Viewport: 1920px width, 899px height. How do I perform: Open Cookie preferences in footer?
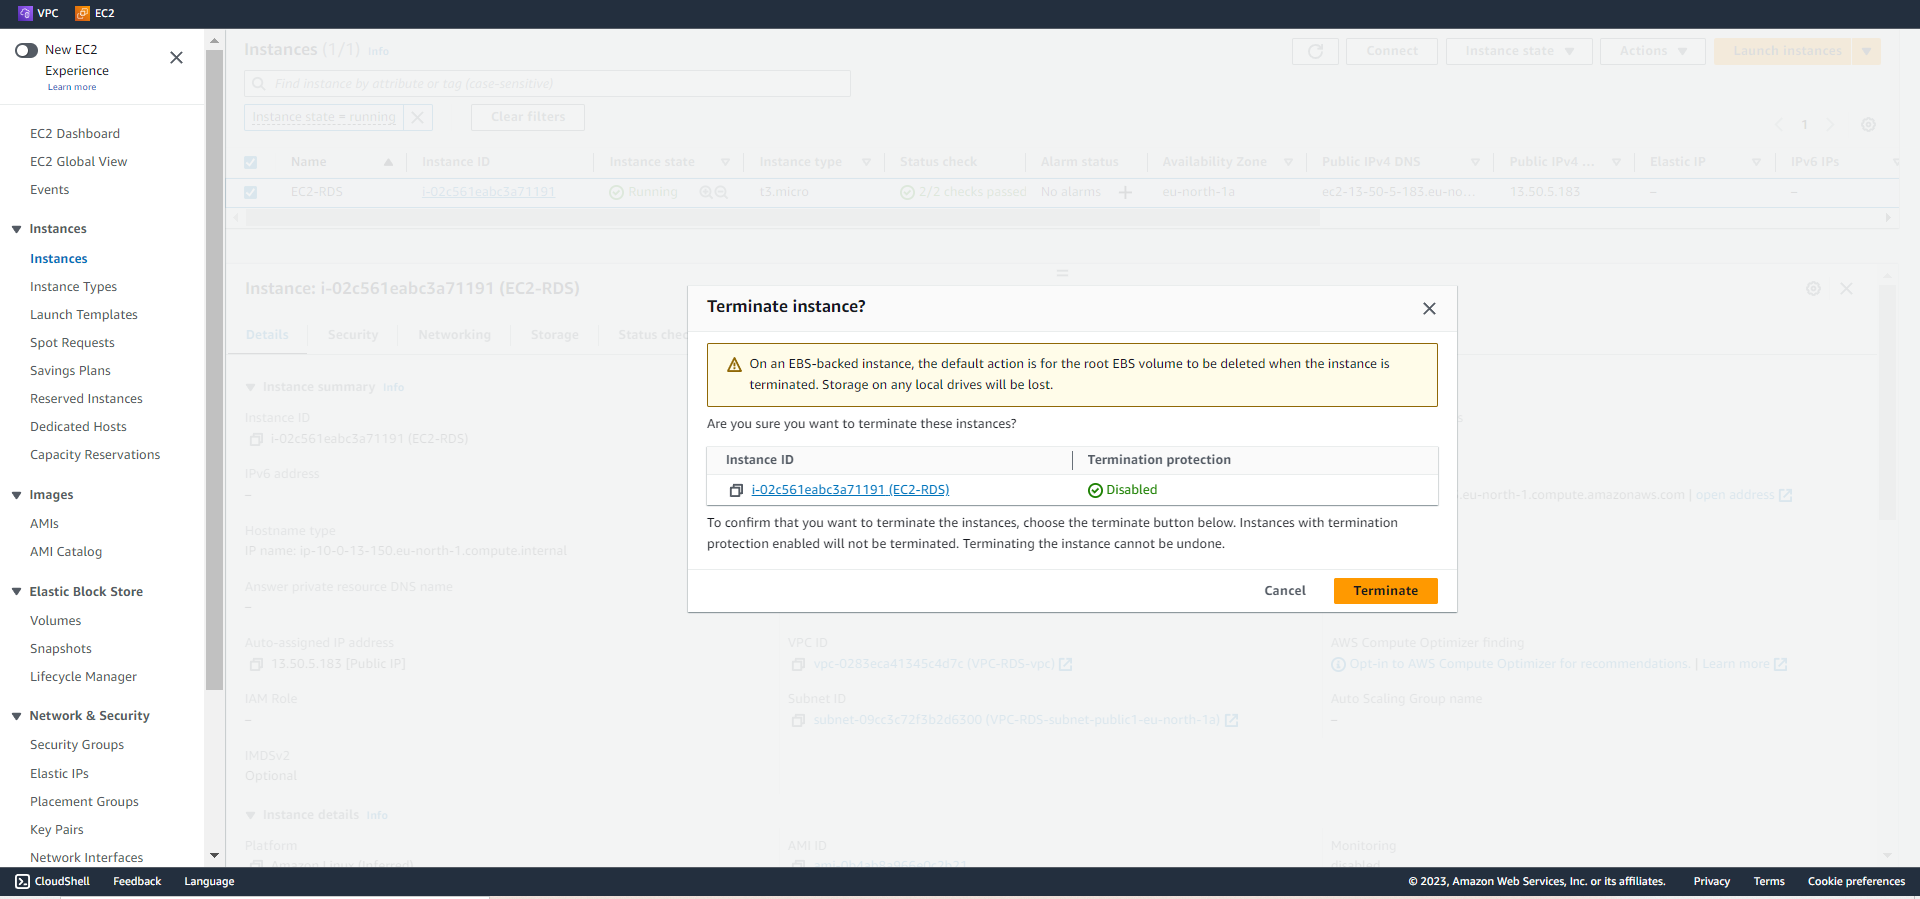pos(1856,882)
